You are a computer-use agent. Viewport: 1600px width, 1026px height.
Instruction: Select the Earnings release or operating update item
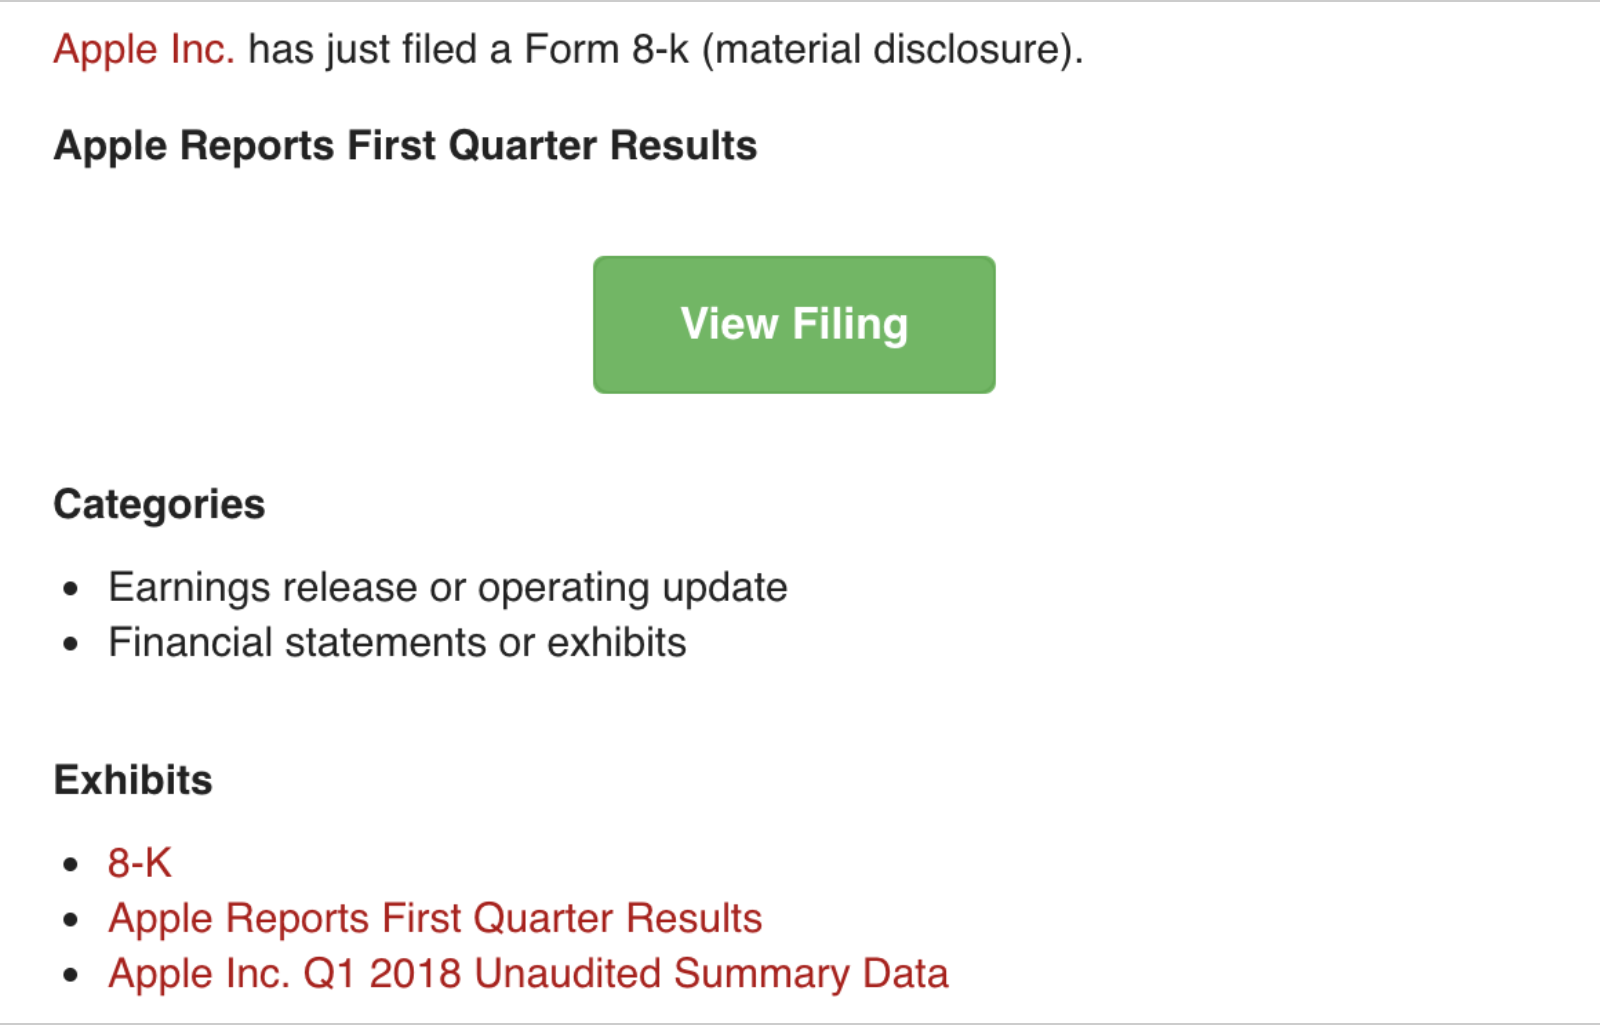447,587
